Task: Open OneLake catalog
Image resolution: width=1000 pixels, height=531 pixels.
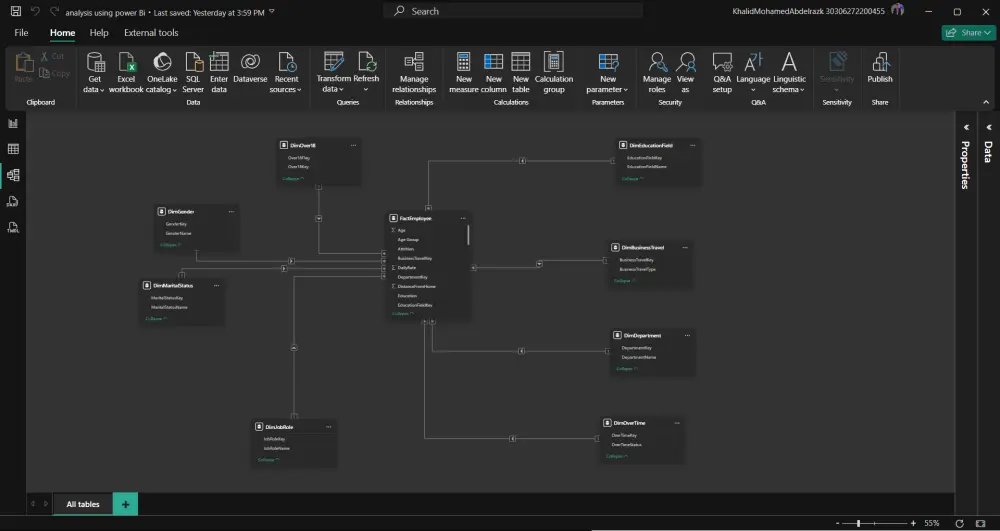Action: (162, 73)
